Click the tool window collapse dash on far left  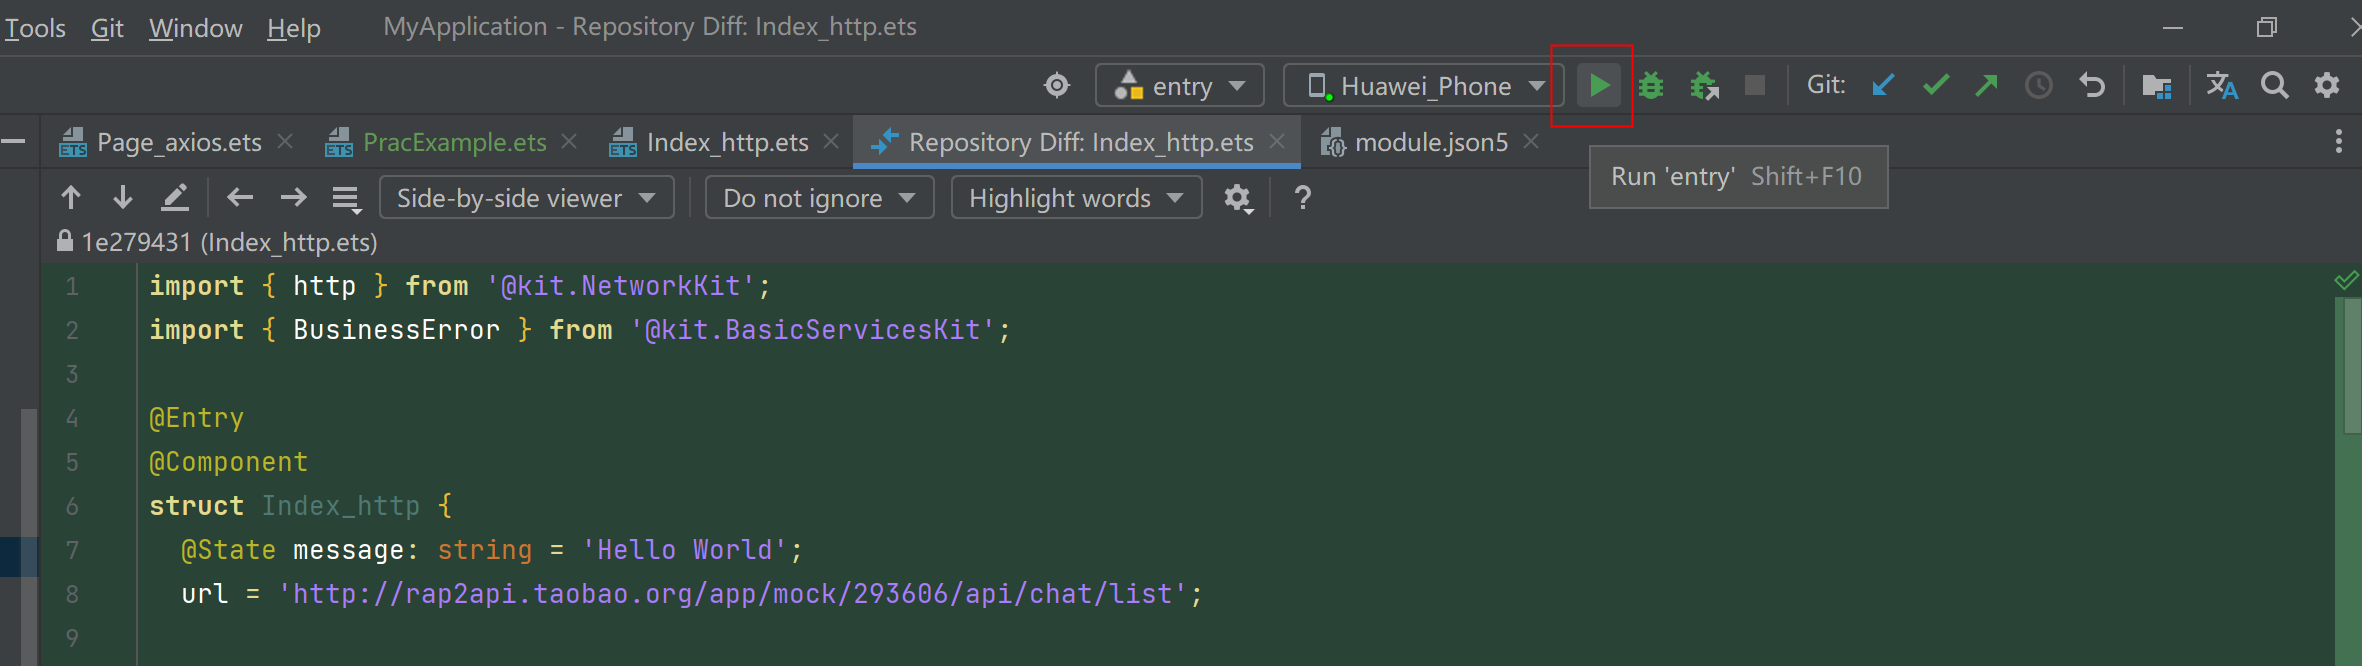14,141
